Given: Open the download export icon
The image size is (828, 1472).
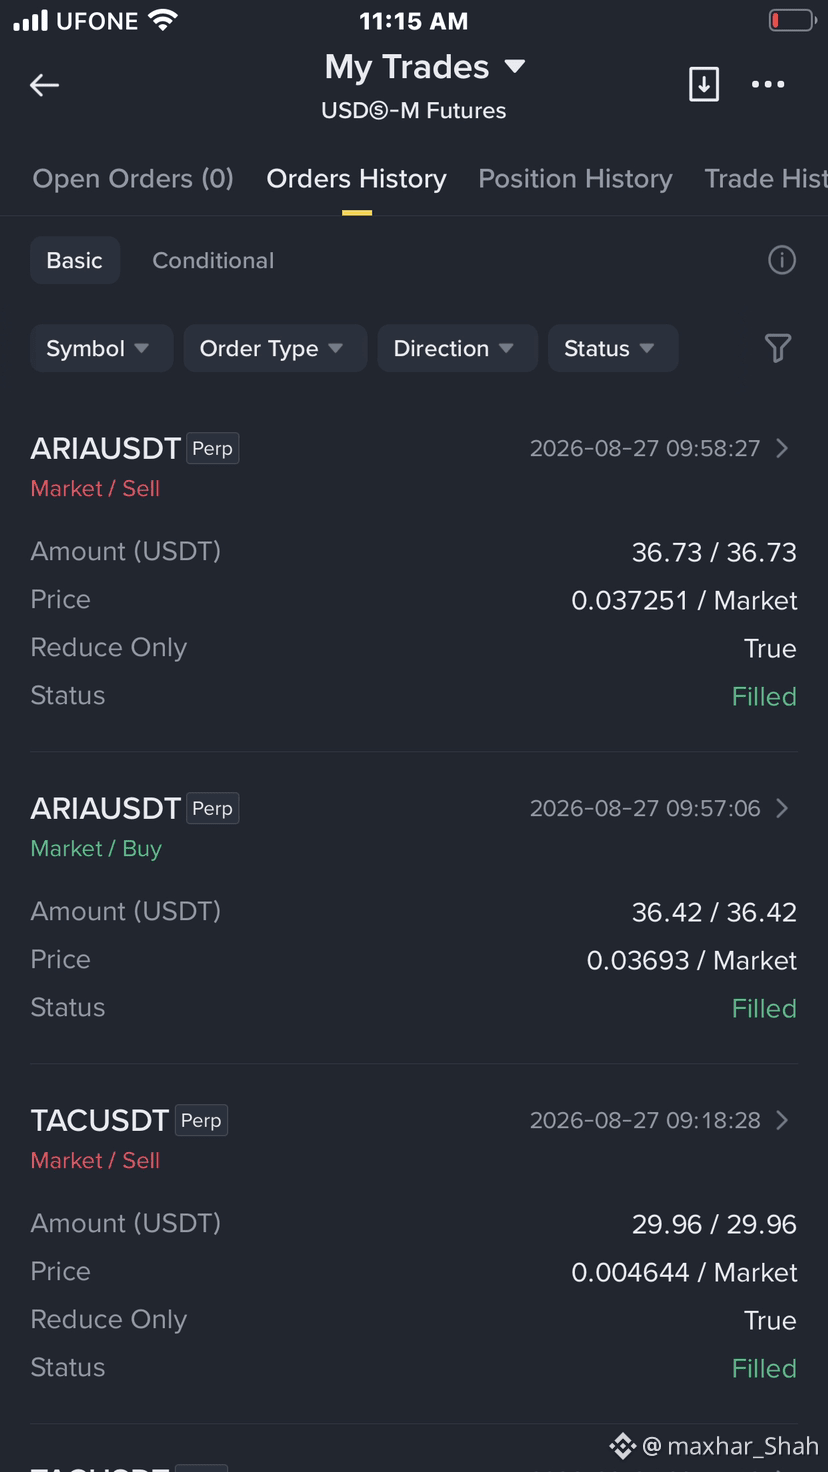Looking at the screenshot, I should (704, 85).
